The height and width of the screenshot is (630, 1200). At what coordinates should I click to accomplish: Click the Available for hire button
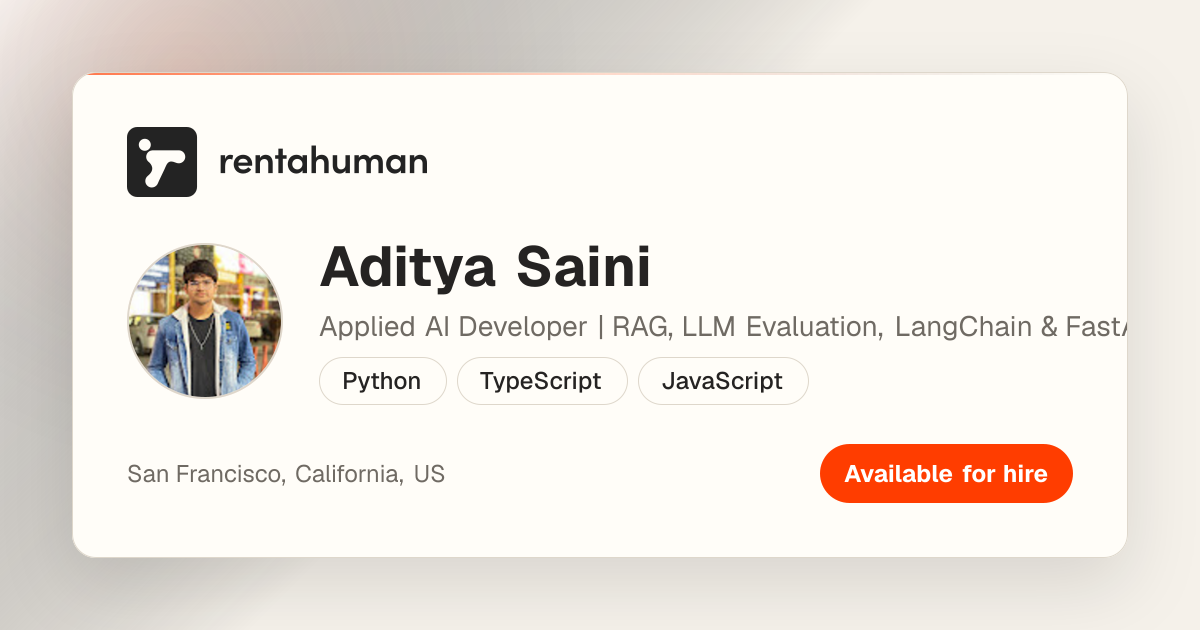946,473
